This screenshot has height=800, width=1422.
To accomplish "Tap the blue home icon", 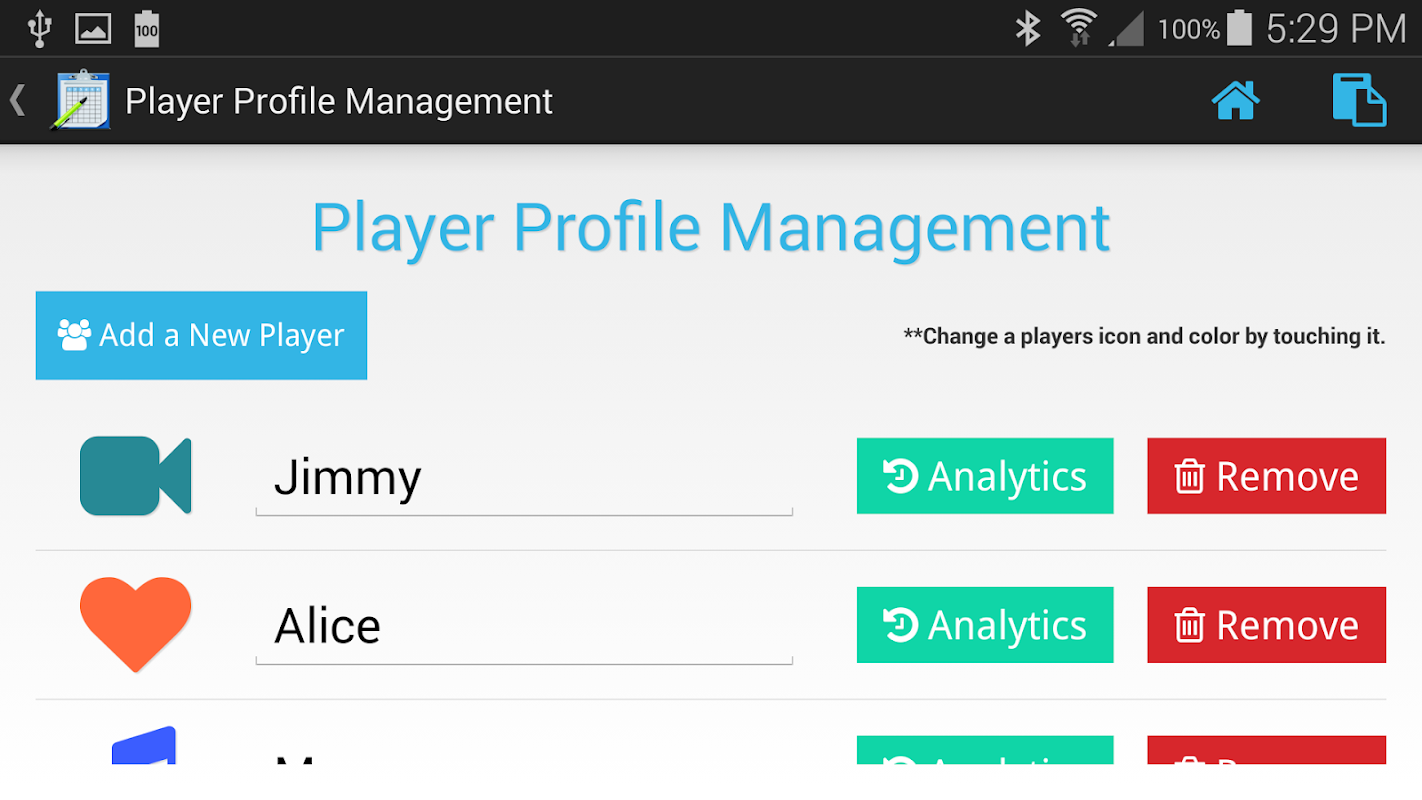I will (x=1235, y=101).
